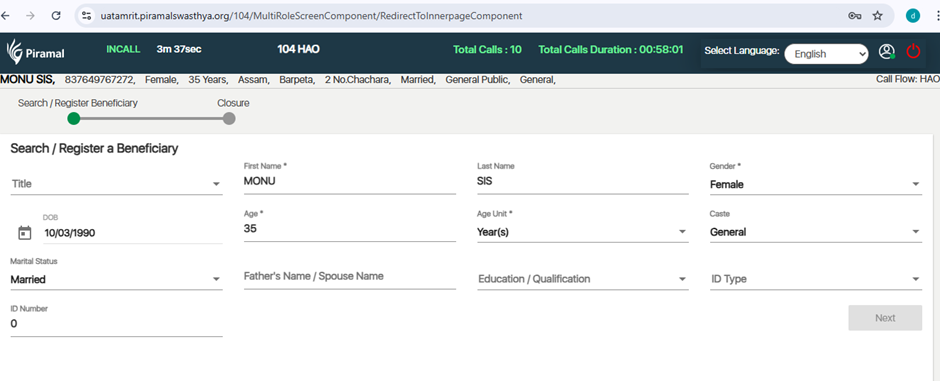Screen dimensions: 940x381
Task: Open the Marital Status dropdown
Action: point(117,279)
